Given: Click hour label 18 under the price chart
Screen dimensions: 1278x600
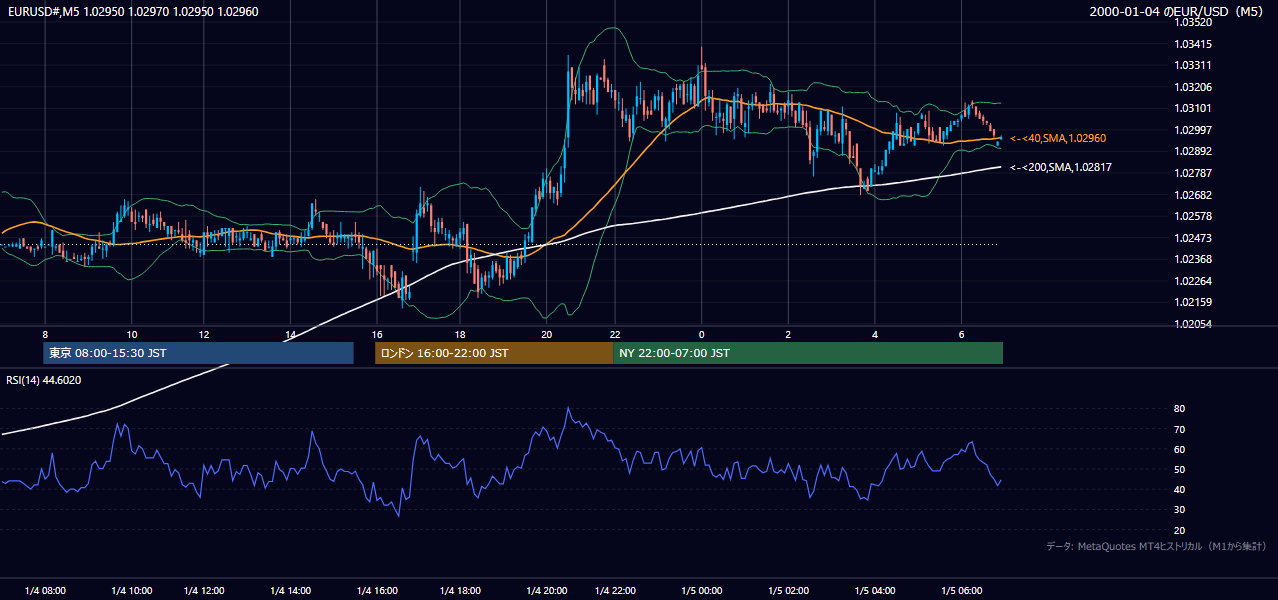Looking at the screenshot, I should pos(460,334).
